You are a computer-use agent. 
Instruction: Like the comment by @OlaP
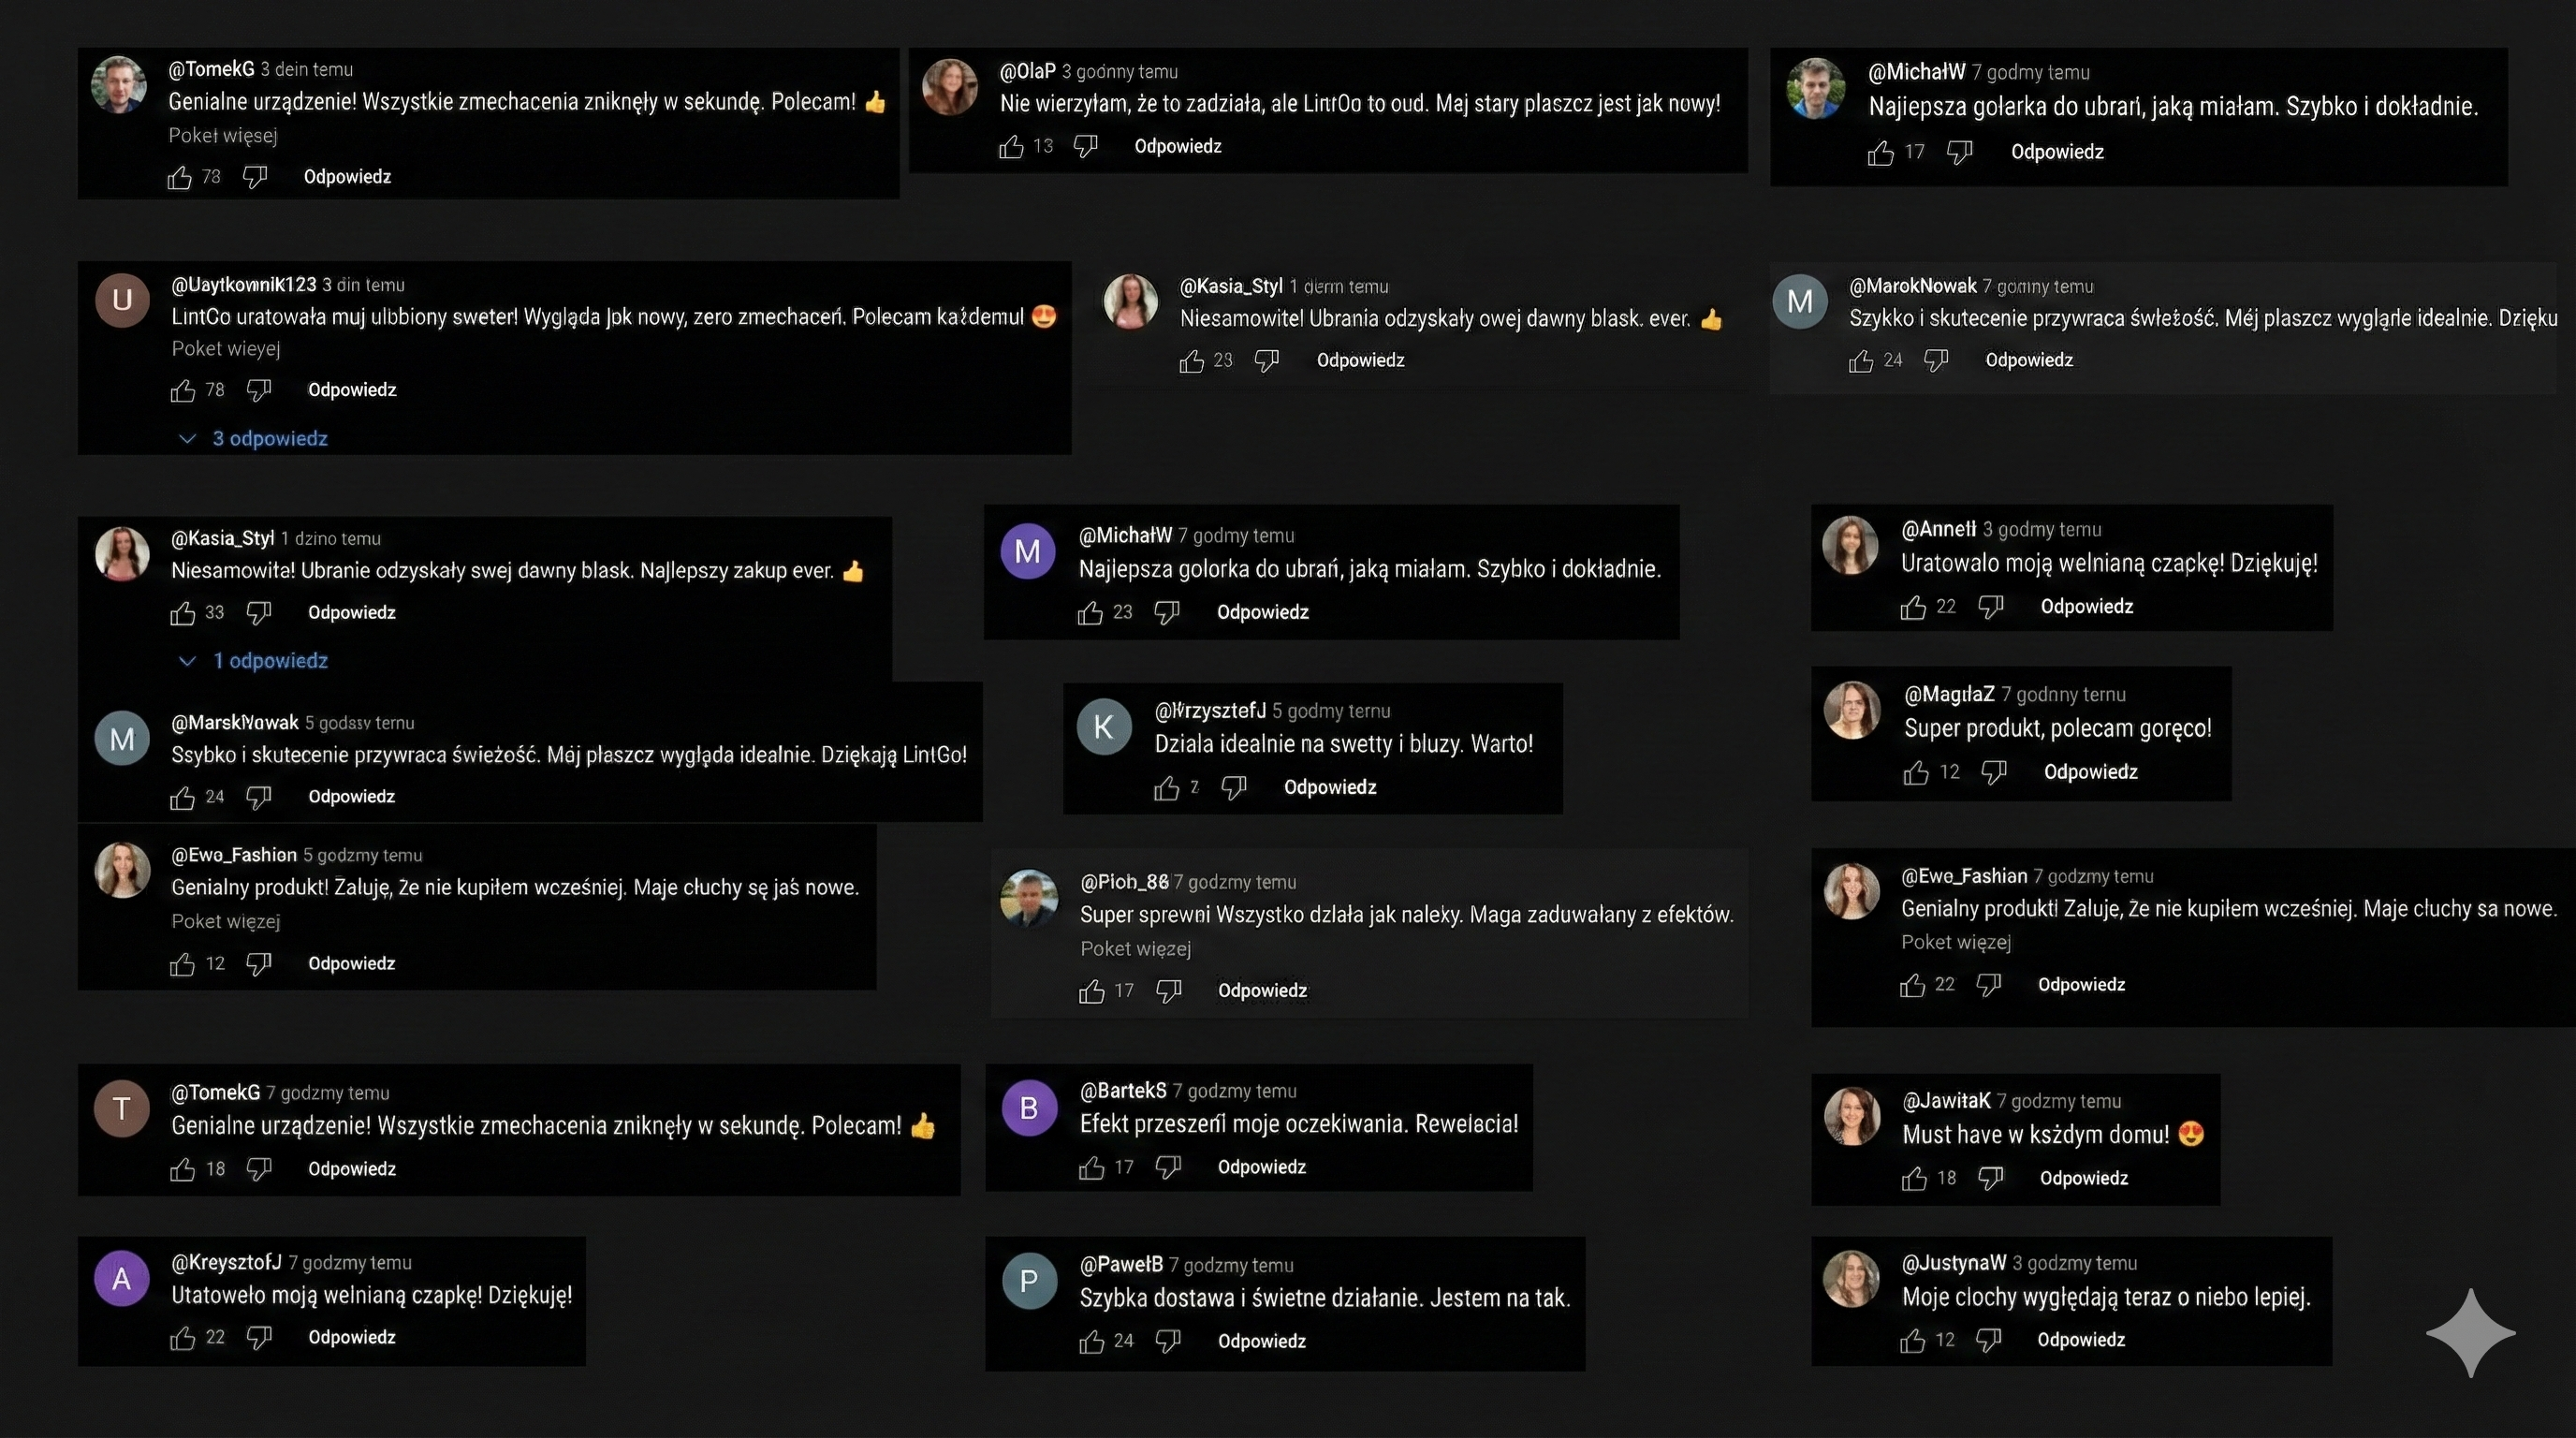pyautogui.click(x=1011, y=147)
